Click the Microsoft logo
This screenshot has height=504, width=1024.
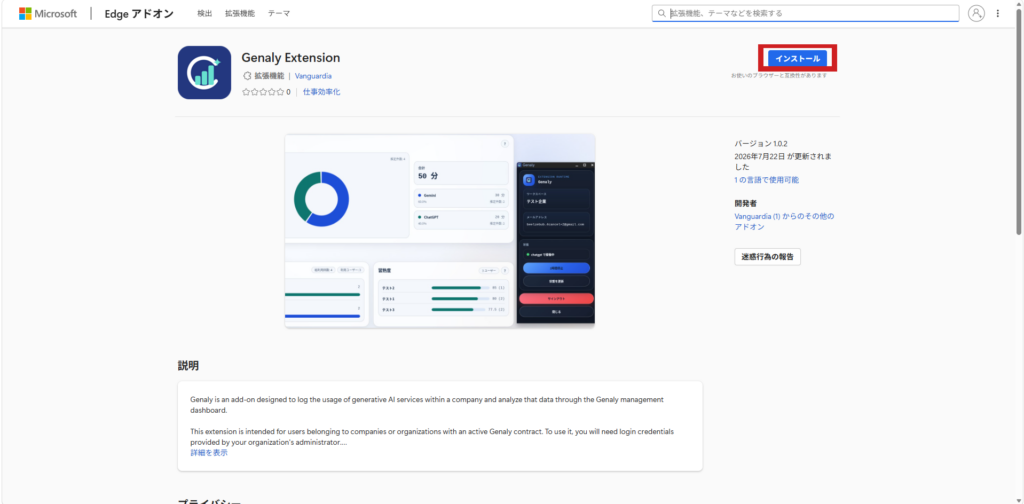click(48, 13)
